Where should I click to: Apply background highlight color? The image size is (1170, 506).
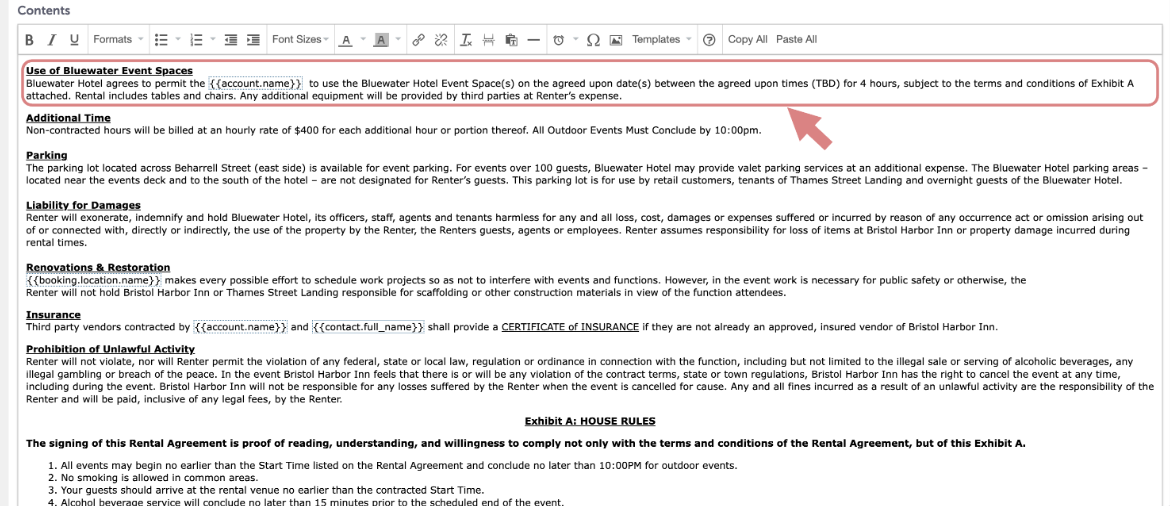tap(381, 40)
